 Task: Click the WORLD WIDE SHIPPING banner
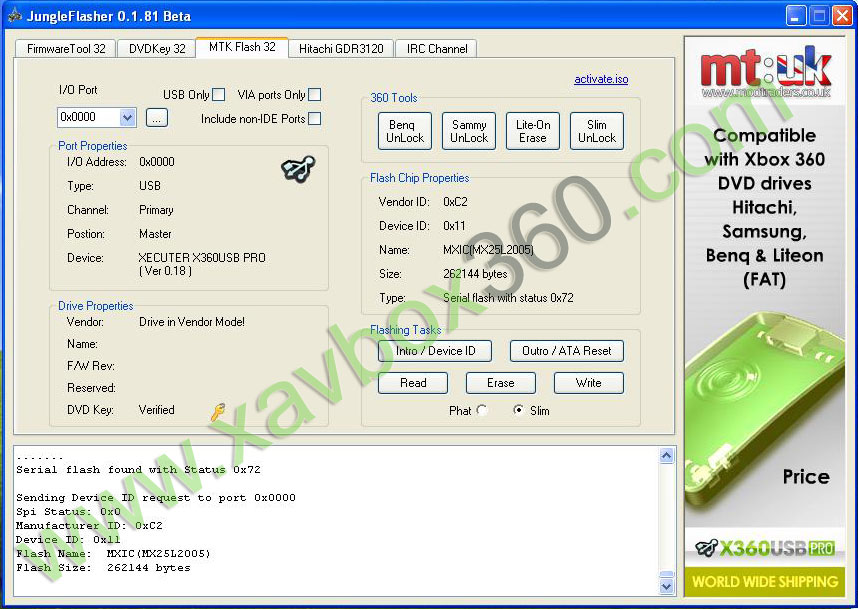point(764,581)
